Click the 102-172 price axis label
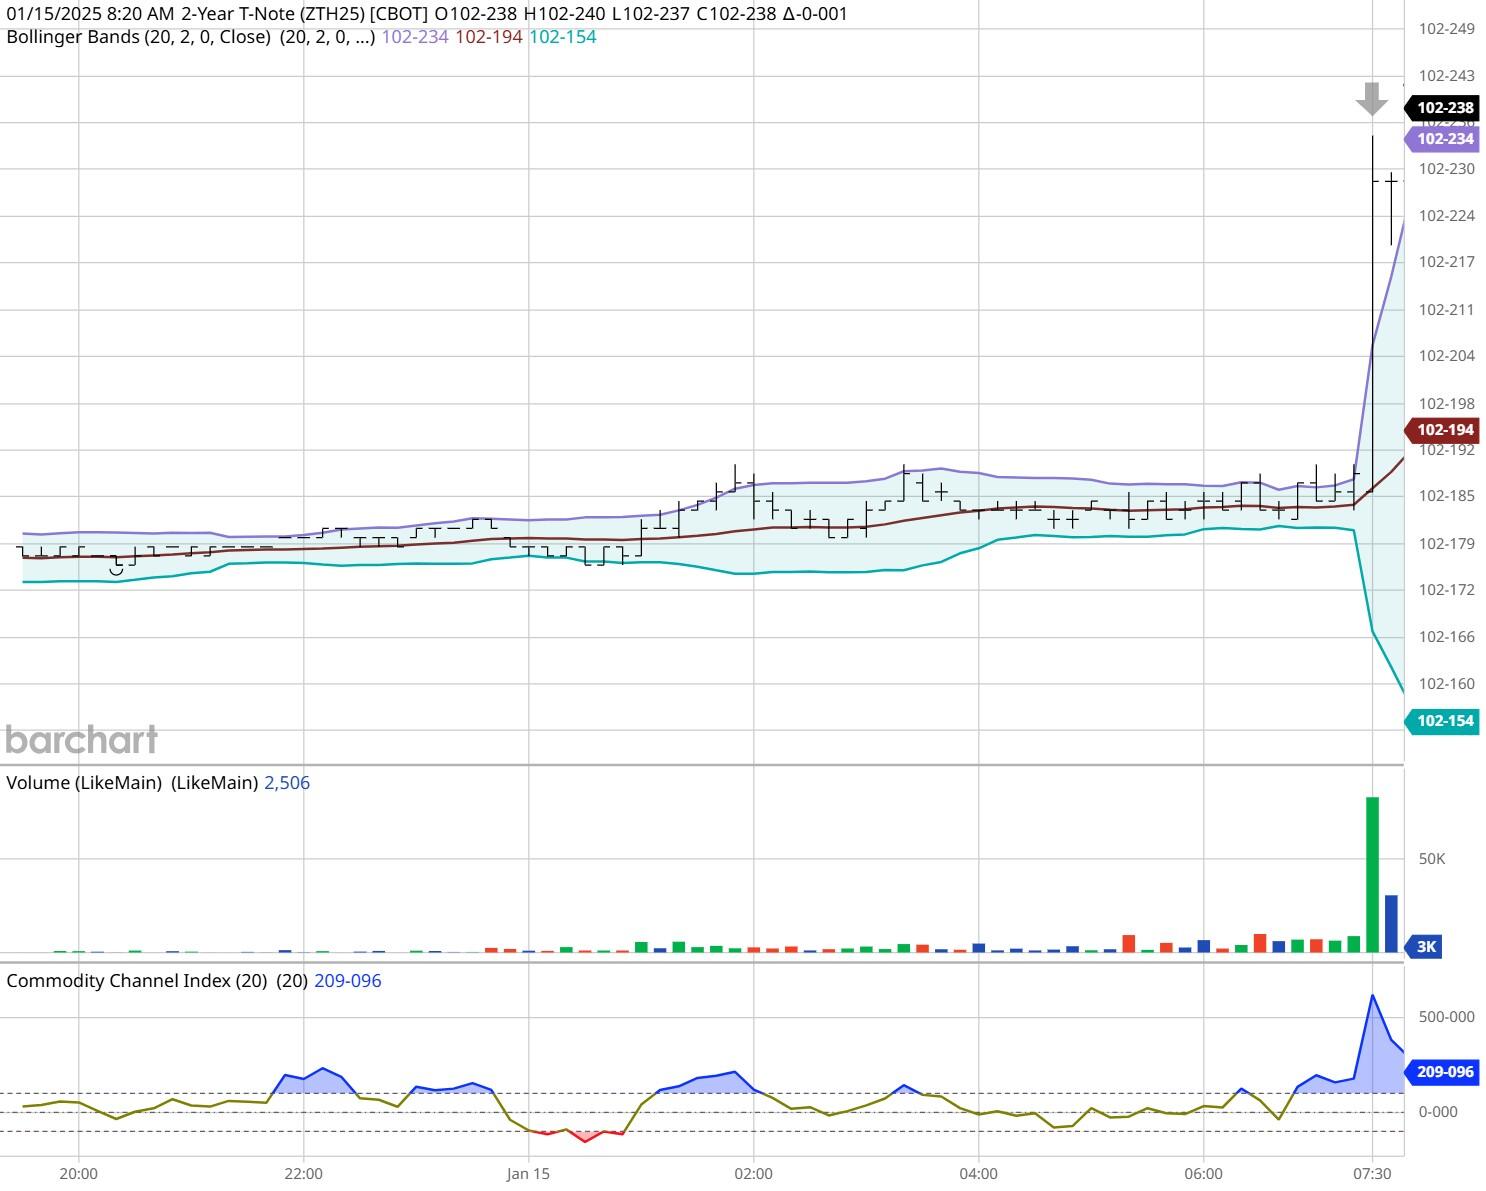 click(x=1447, y=590)
